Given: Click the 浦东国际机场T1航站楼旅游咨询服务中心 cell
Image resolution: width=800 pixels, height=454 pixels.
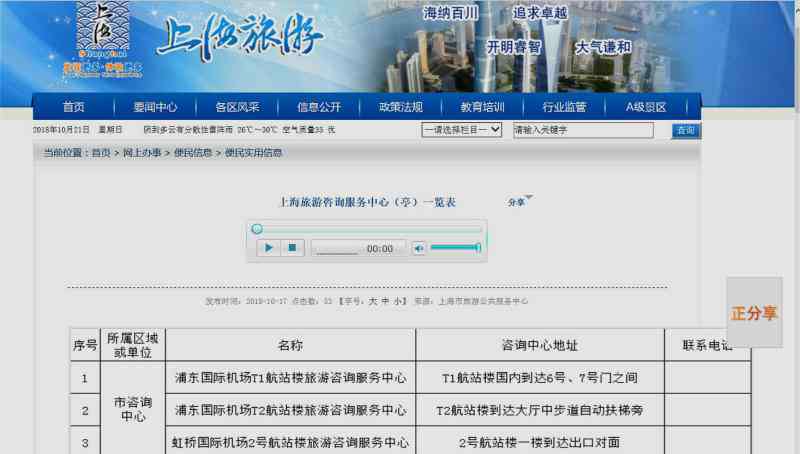Looking at the screenshot, I should (290, 377).
